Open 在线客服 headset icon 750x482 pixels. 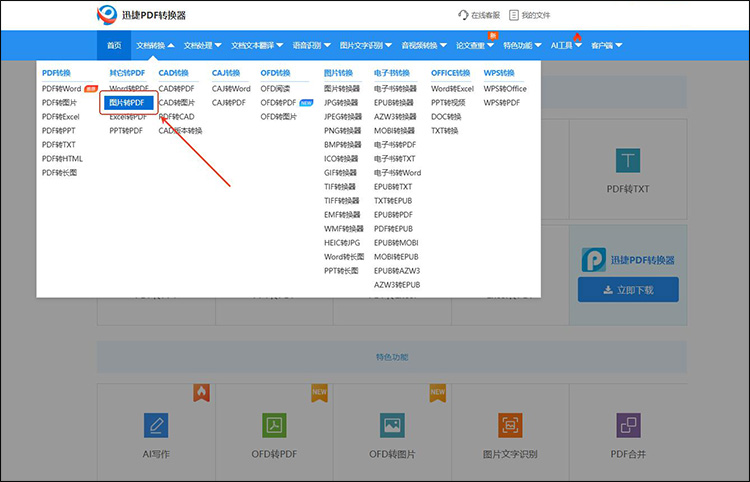click(x=463, y=15)
